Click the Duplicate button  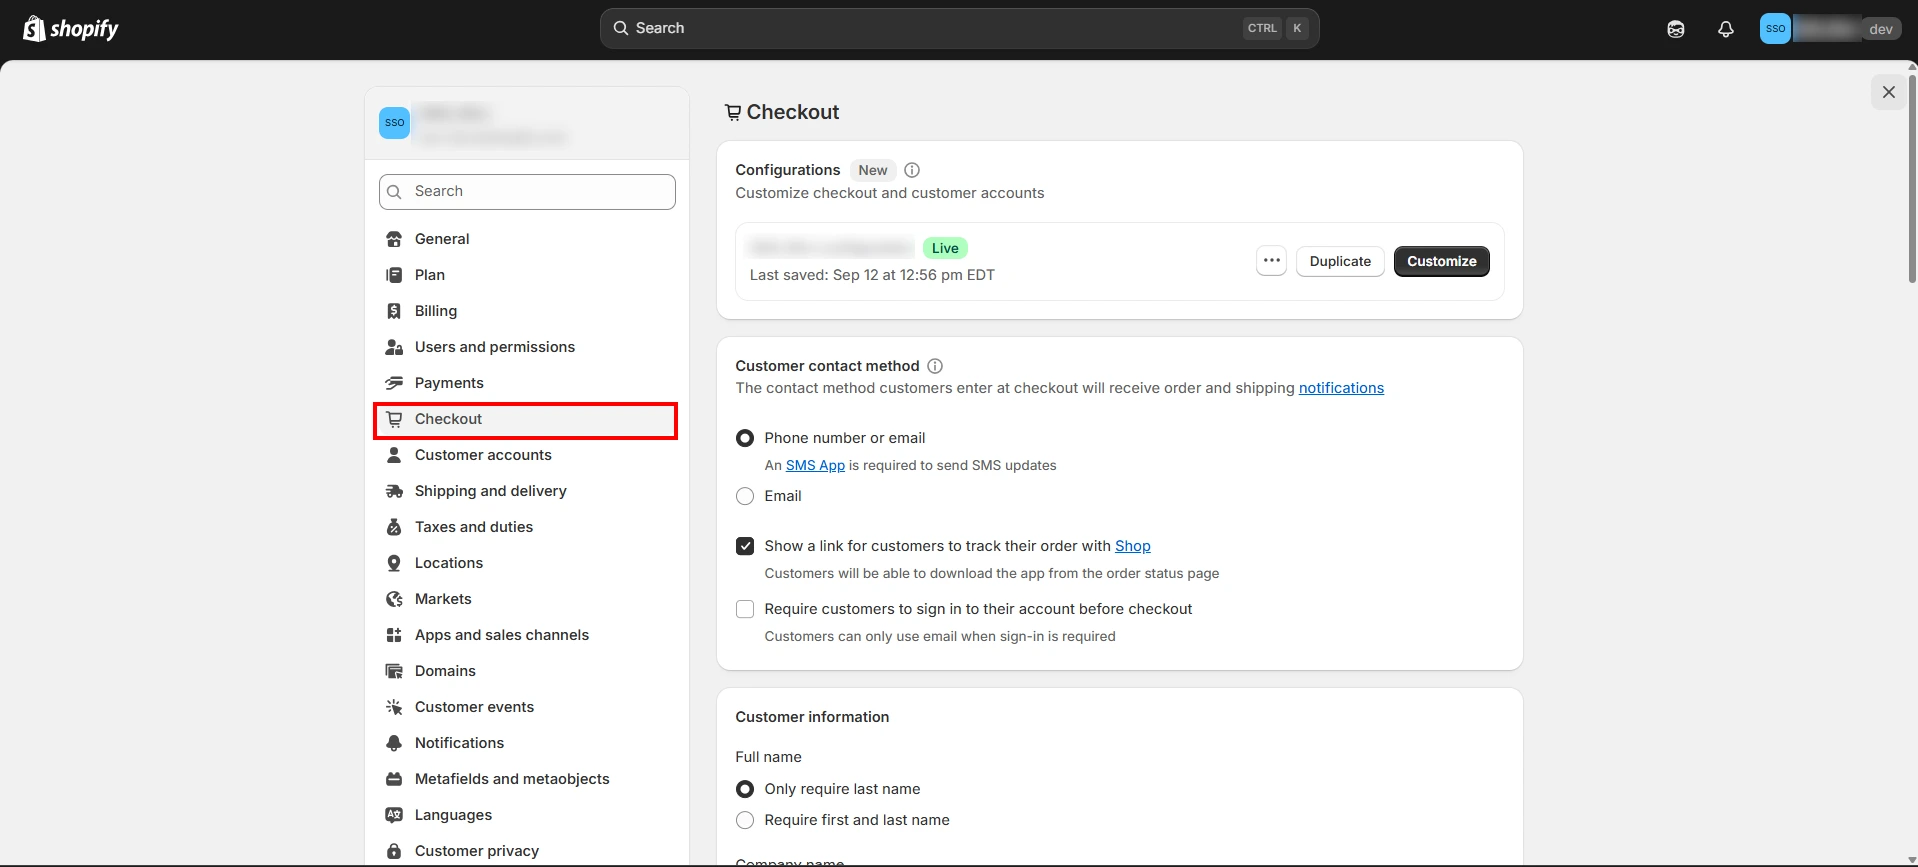click(1340, 261)
